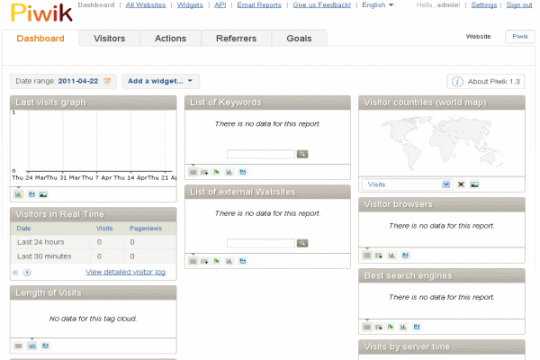Viewport: 540px width, 360px height.
Task: Show all-columns table in Best search engines
Action: 379,327
